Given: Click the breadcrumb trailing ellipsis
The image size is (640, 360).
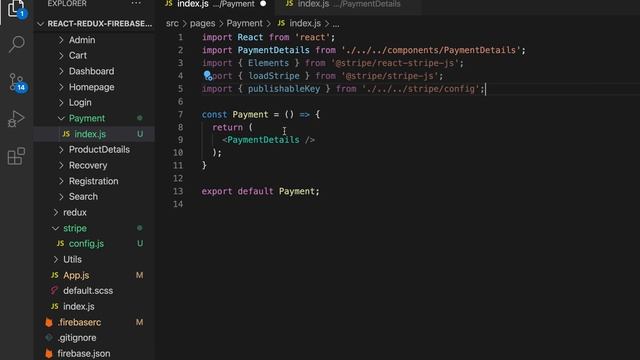Looking at the screenshot, I should pyautogui.click(x=336, y=24).
